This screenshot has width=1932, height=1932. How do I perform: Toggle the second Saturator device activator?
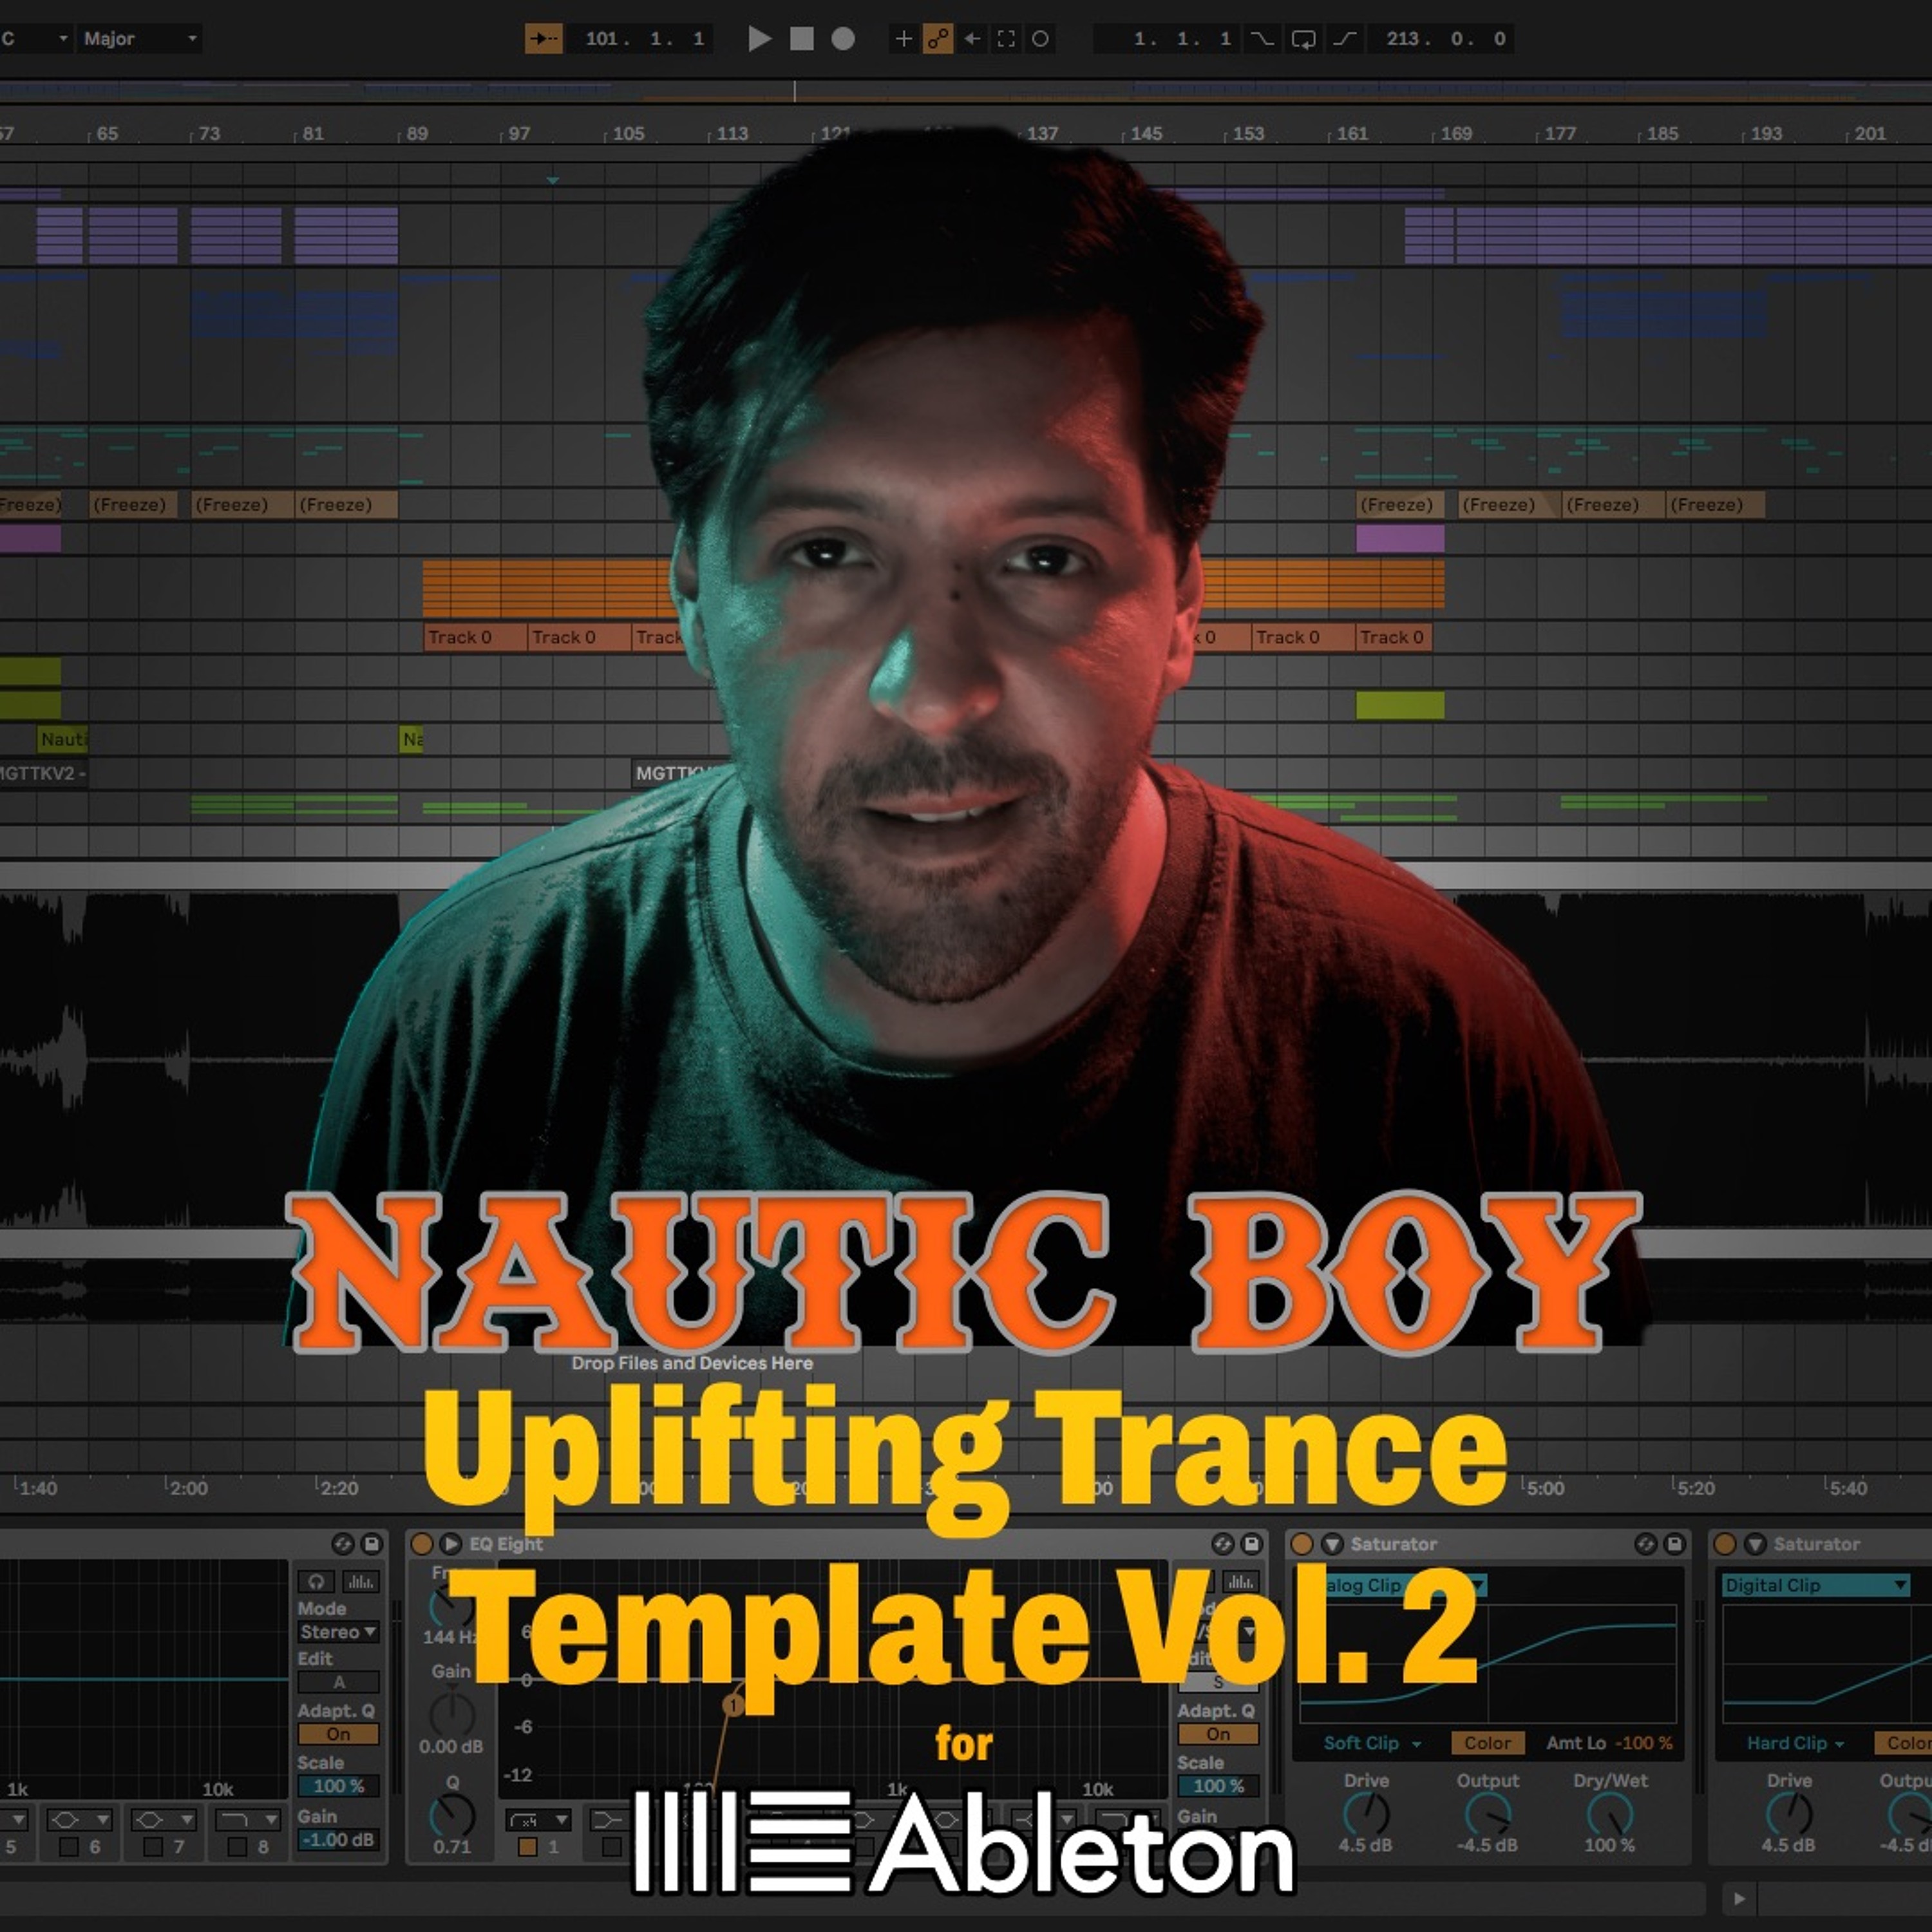coord(1725,1544)
